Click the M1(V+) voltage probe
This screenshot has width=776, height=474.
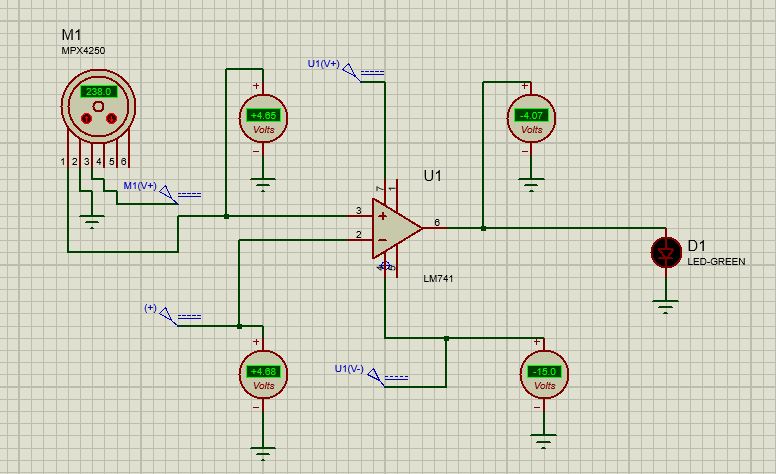point(169,194)
